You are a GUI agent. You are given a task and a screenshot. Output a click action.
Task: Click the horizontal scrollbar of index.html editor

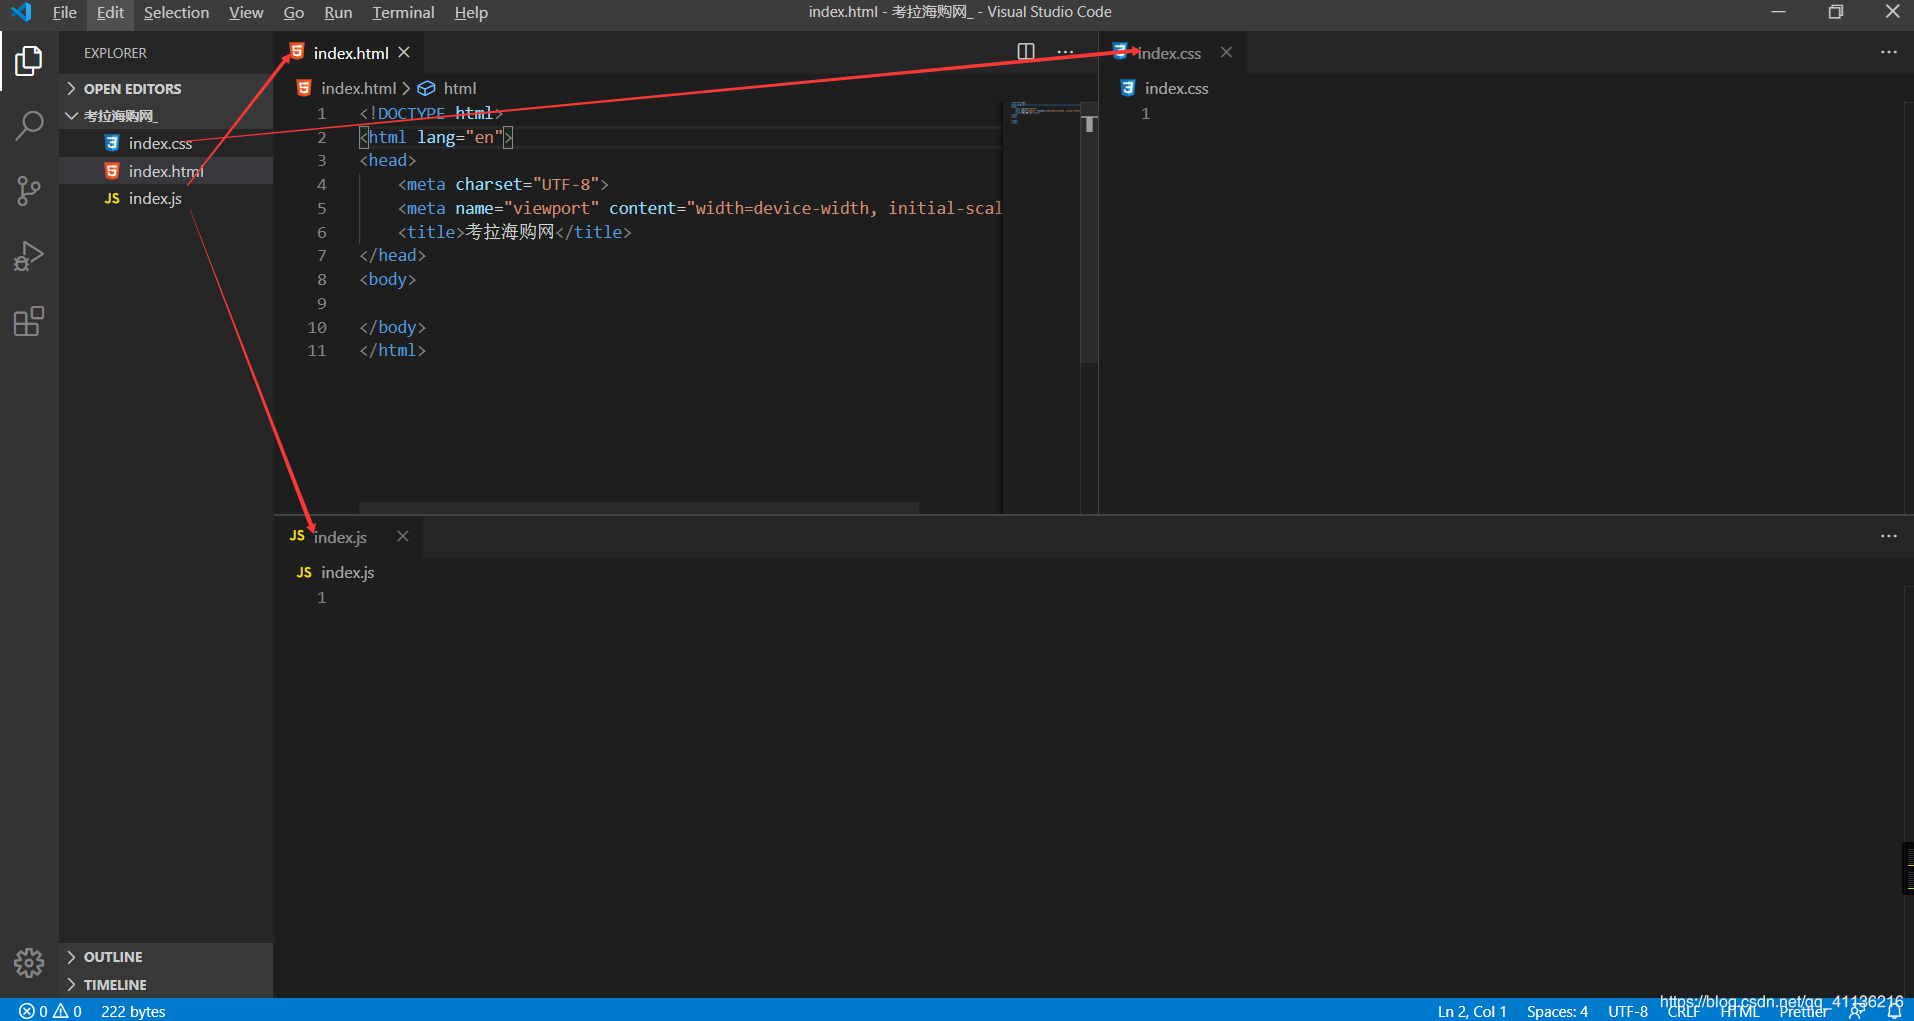pos(638,508)
